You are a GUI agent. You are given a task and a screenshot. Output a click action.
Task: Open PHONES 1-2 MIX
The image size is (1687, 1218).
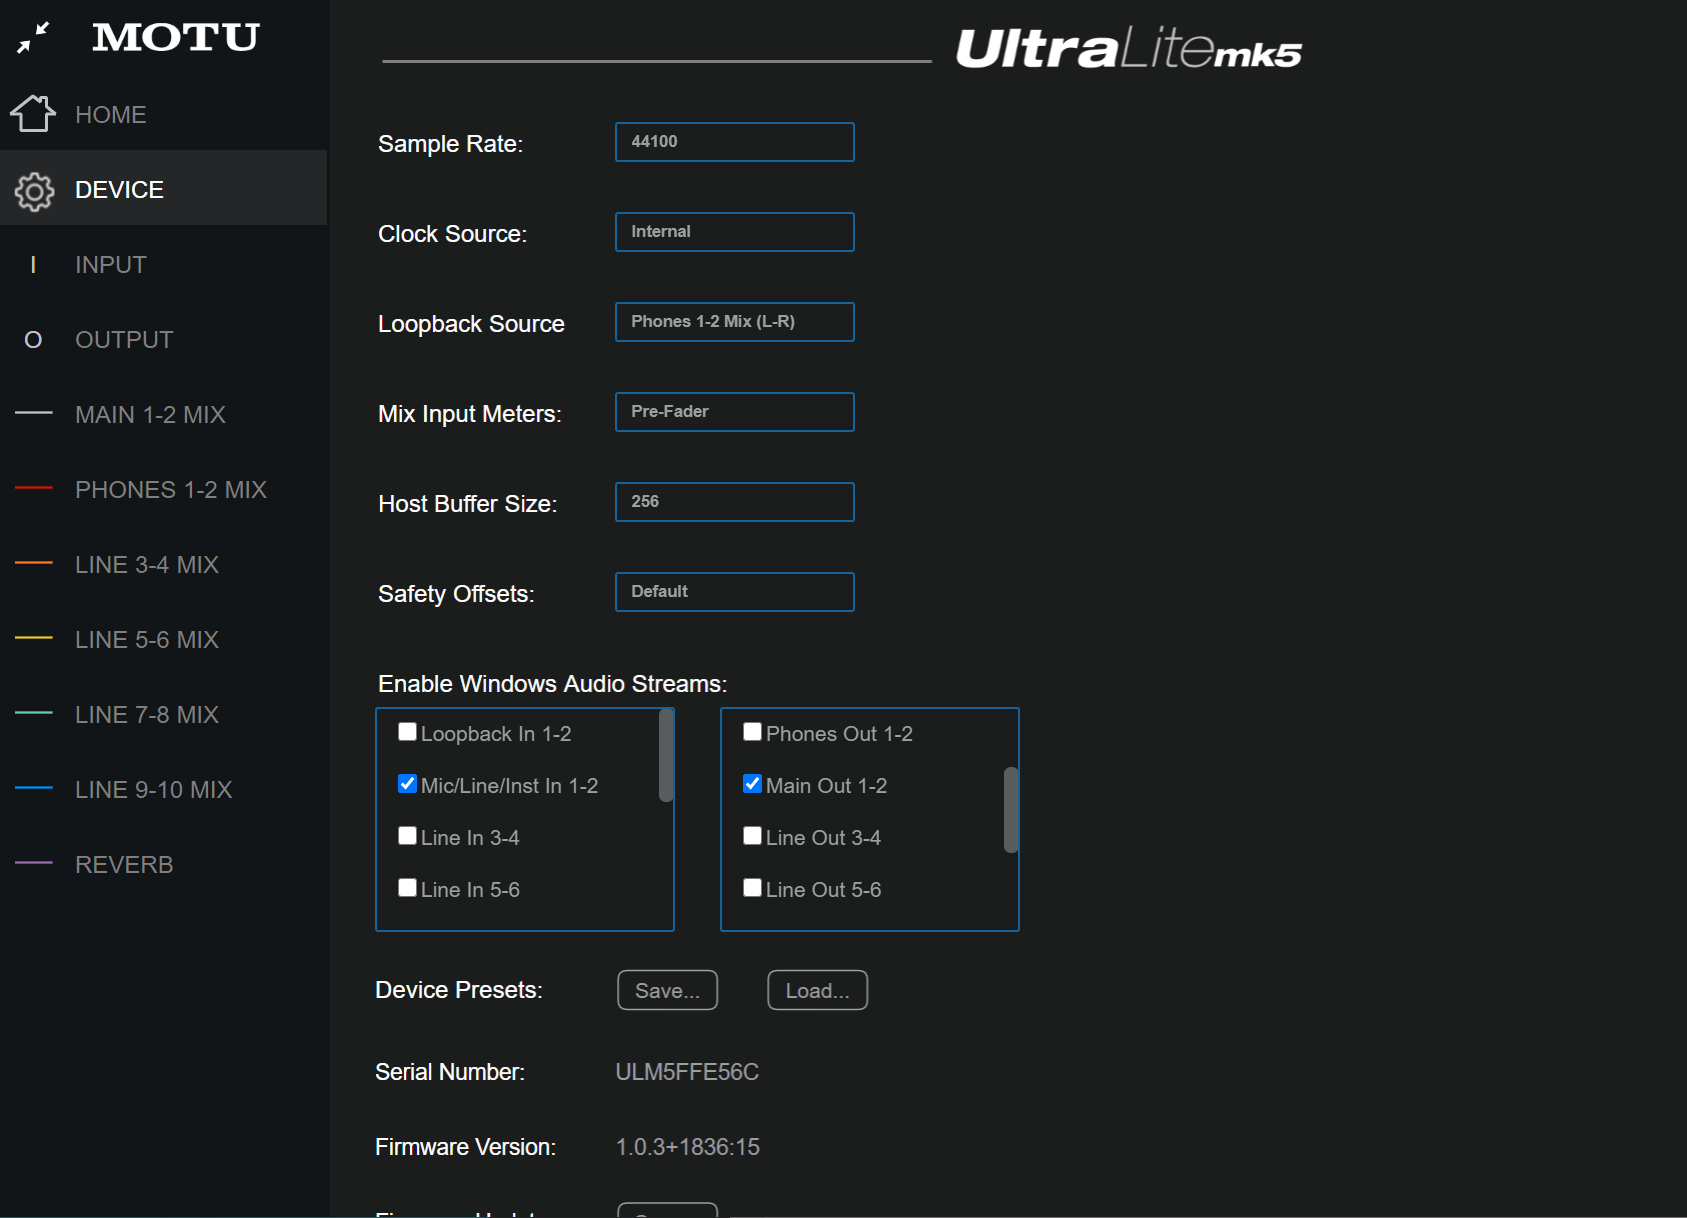[163, 489]
